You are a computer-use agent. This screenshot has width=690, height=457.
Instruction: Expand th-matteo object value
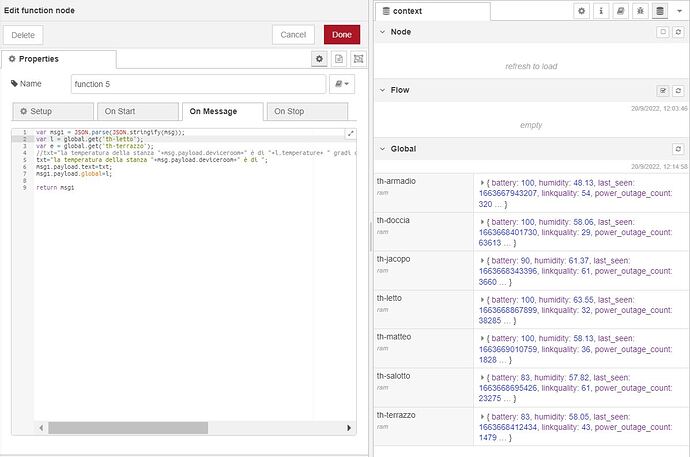[x=482, y=339]
